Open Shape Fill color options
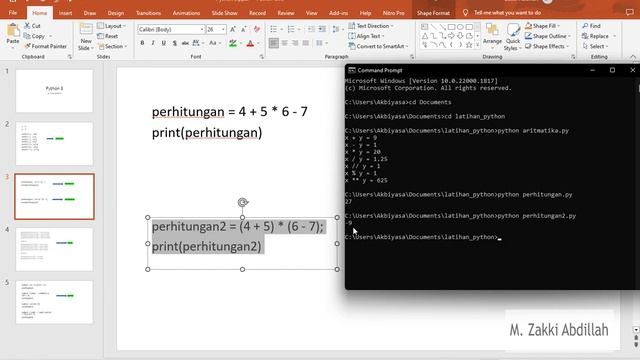The height and width of the screenshot is (360, 640). point(543,26)
